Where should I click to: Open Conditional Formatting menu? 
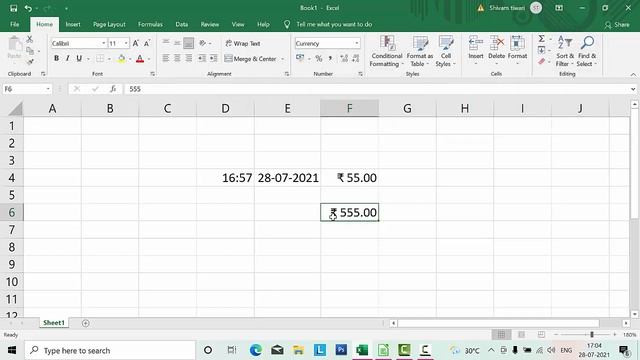click(x=387, y=51)
